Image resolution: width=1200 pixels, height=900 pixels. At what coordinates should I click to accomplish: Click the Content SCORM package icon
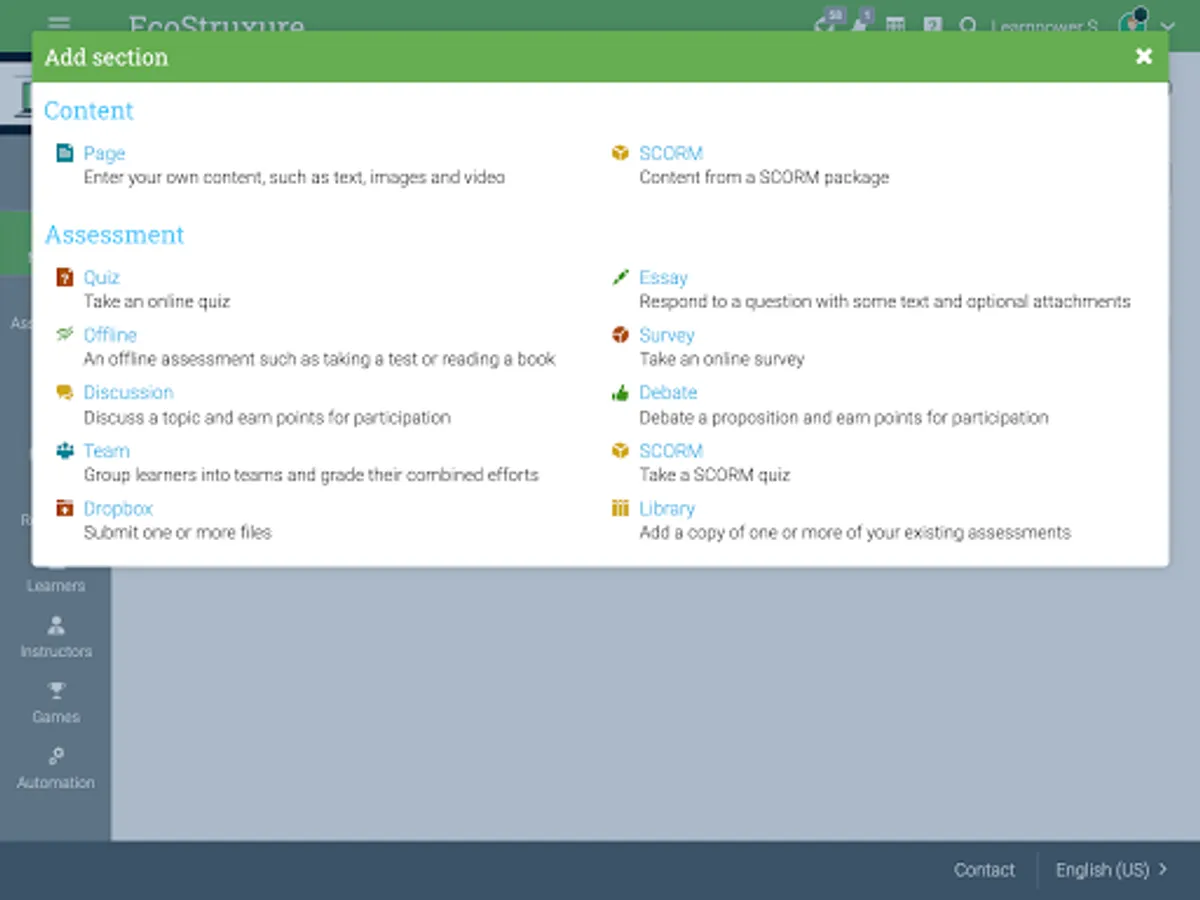[620, 153]
